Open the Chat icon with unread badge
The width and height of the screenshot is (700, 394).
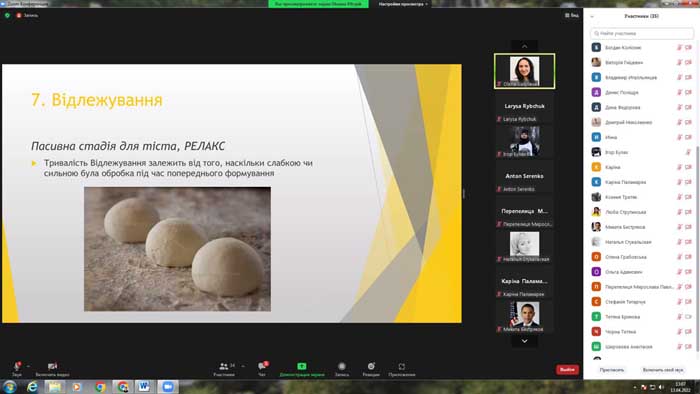click(262, 366)
